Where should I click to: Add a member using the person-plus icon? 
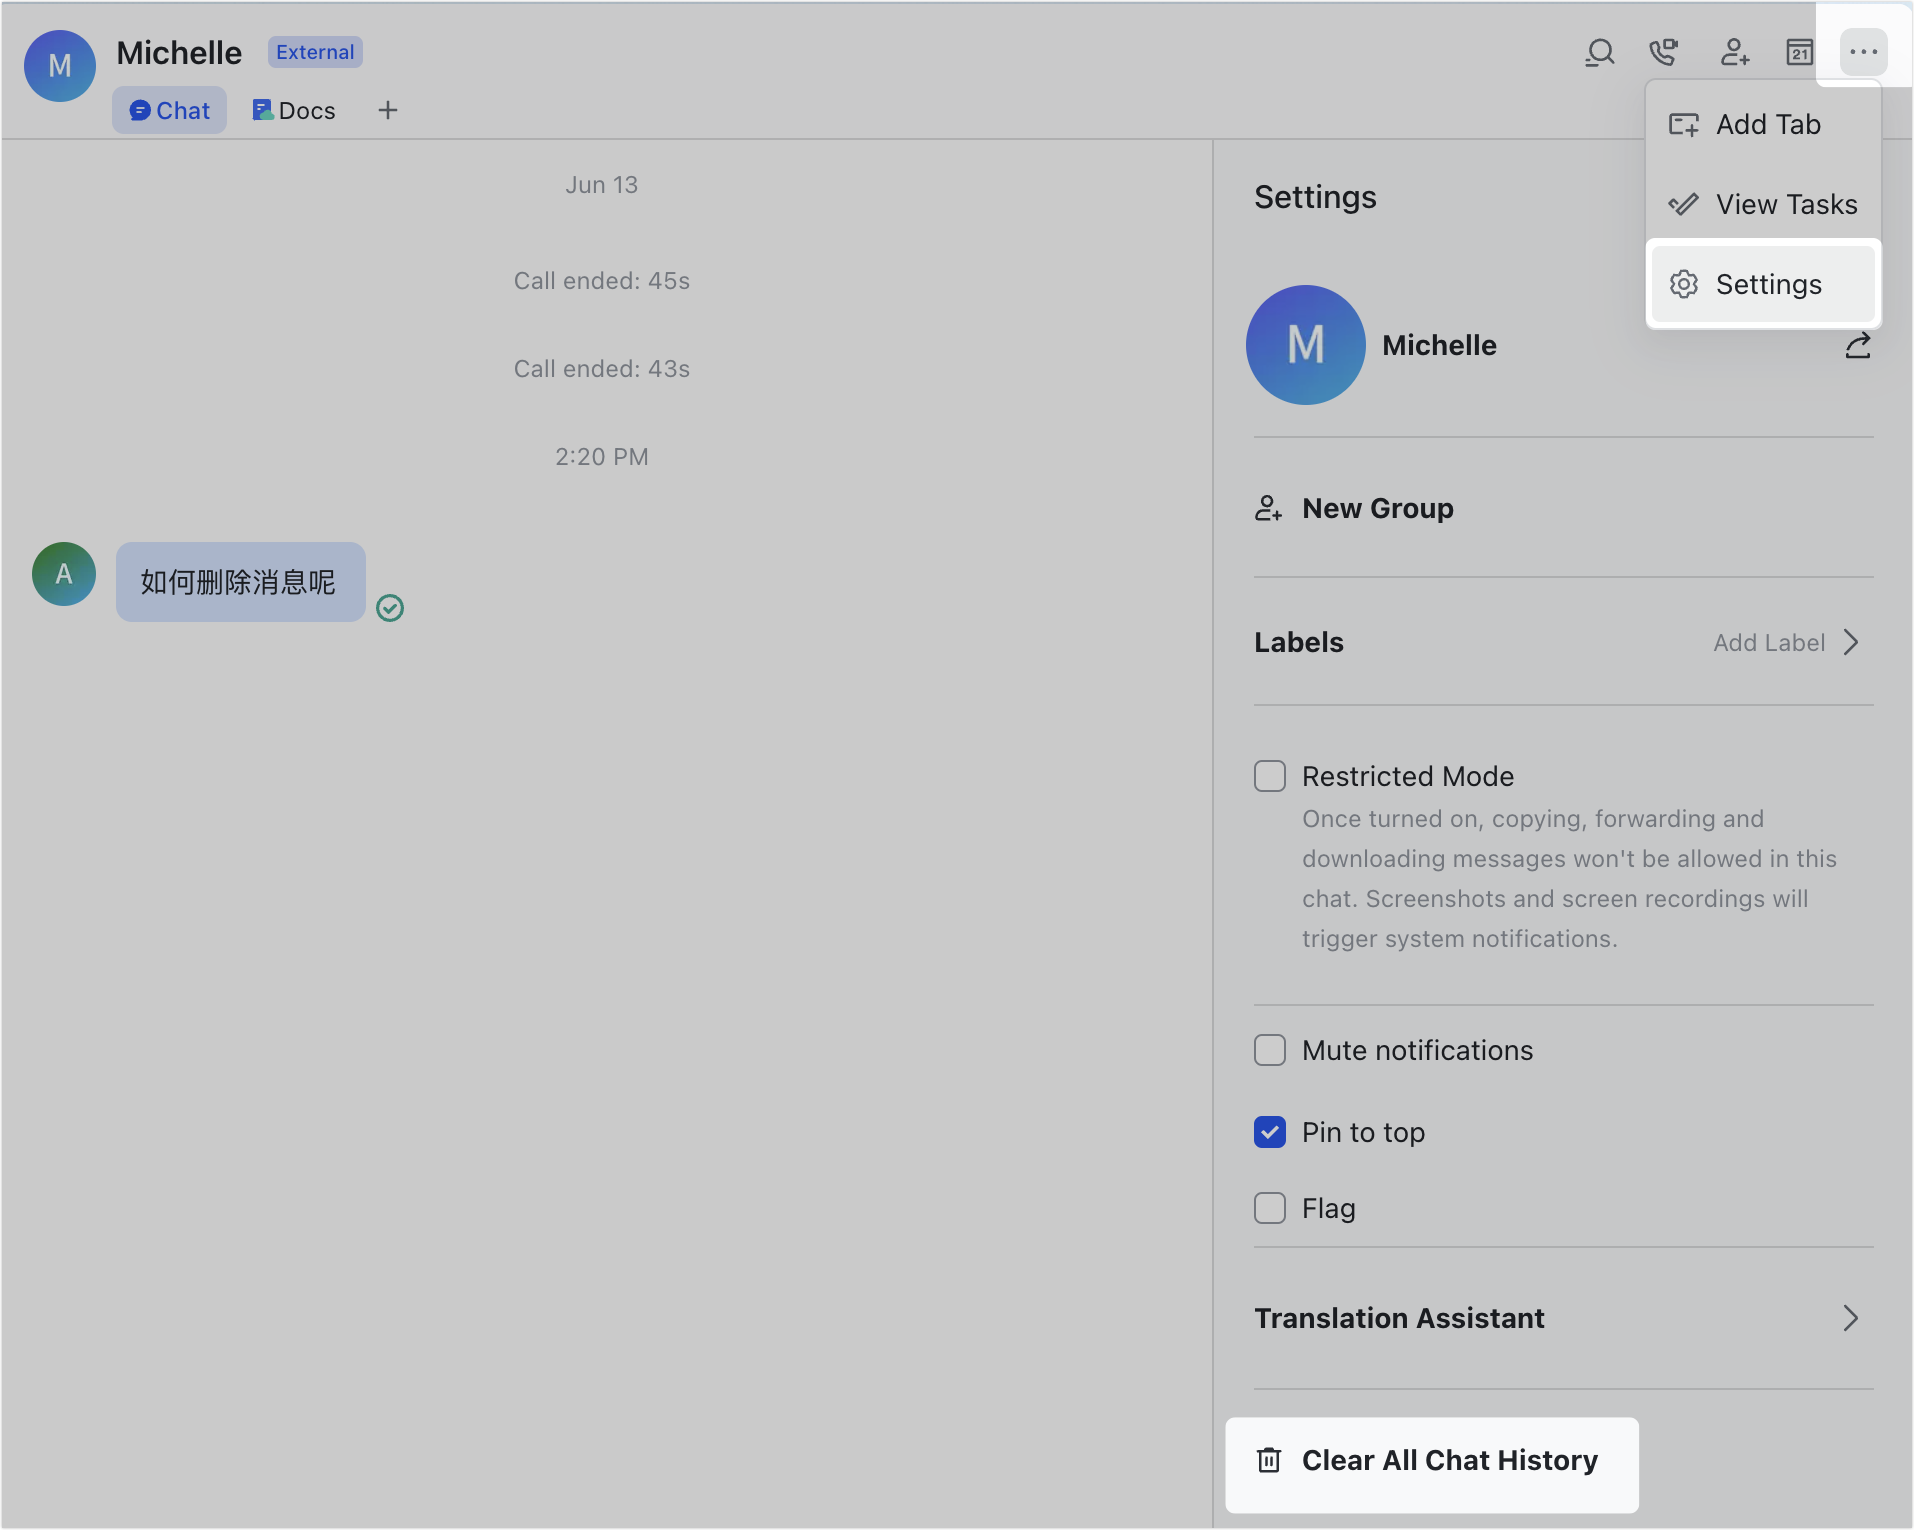(1733, 53)
